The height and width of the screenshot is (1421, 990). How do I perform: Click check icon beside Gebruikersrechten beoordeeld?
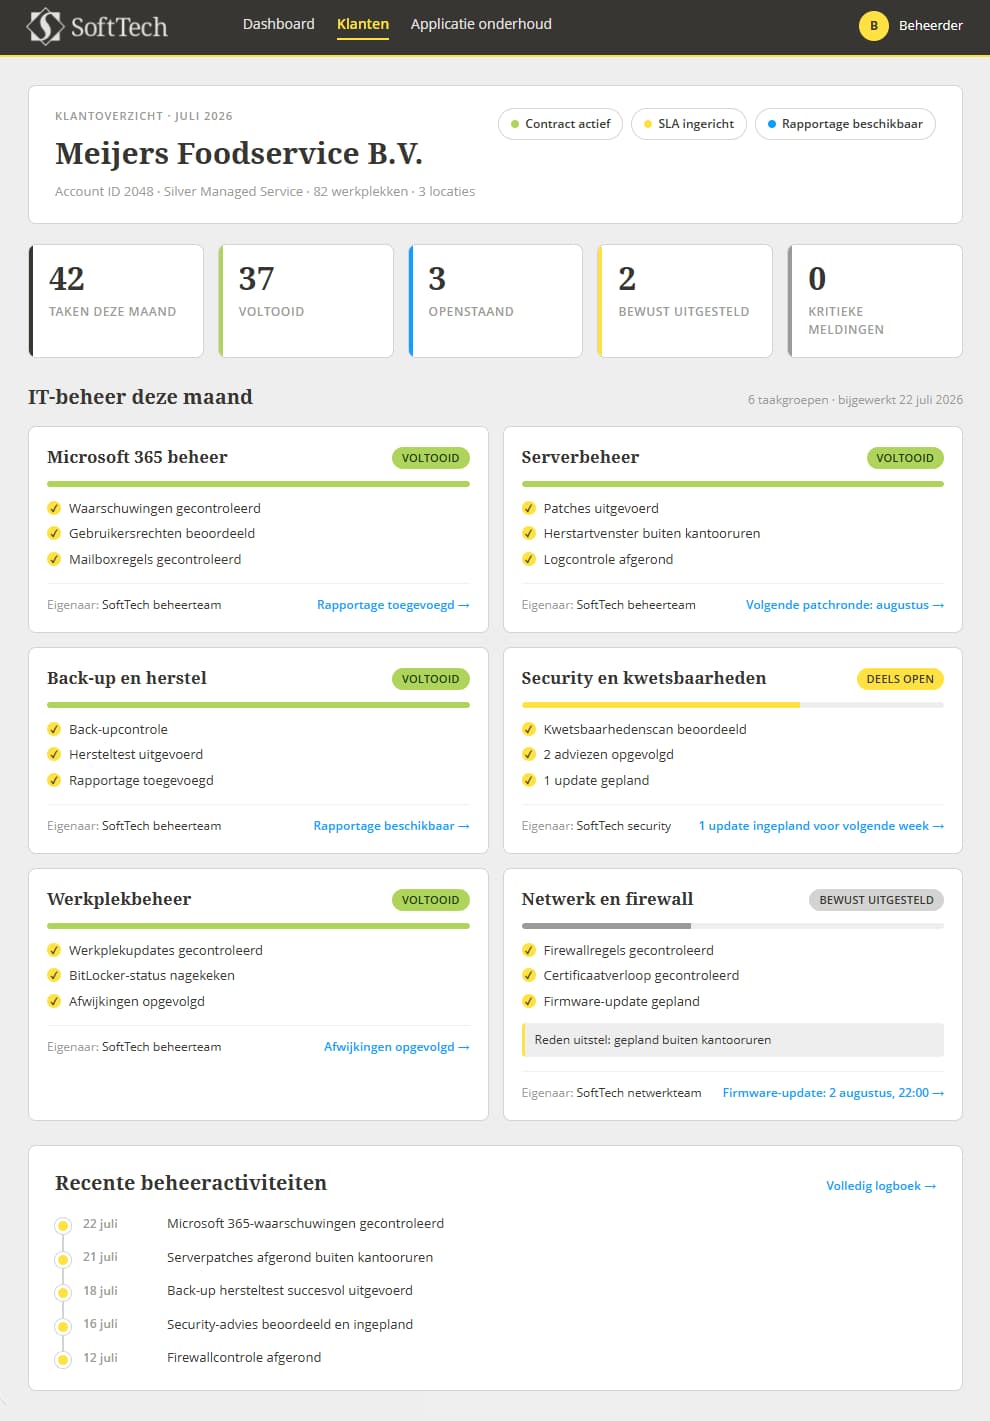pos(54,533)
